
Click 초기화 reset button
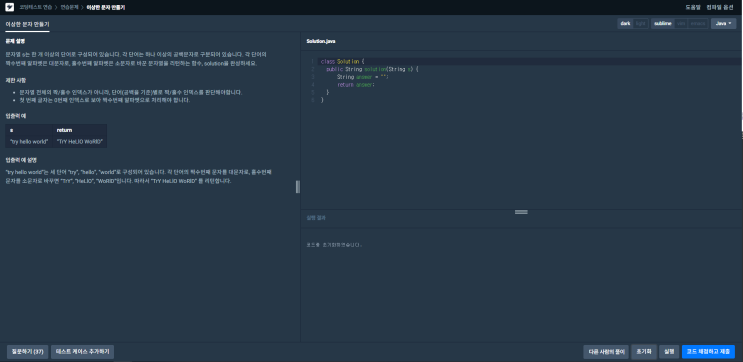pos(644,352)
